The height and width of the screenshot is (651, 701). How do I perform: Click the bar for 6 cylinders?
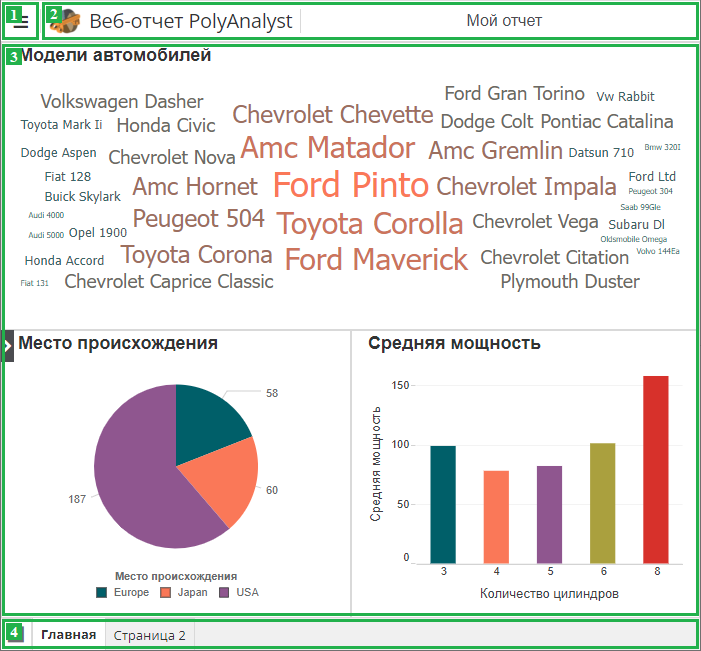603,503
